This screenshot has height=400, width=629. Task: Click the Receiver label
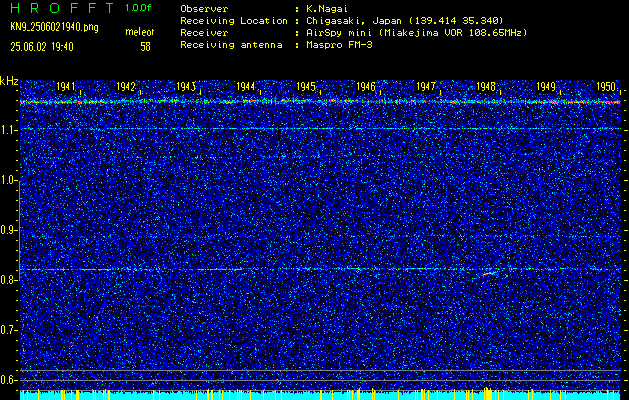tap(204, 33)
